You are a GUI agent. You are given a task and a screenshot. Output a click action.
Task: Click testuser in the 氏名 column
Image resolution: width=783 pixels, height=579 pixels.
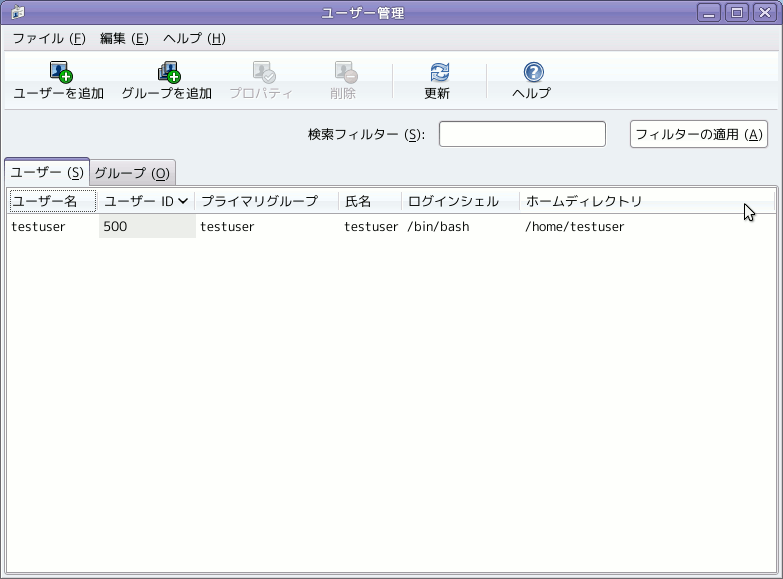pos(371,227)
